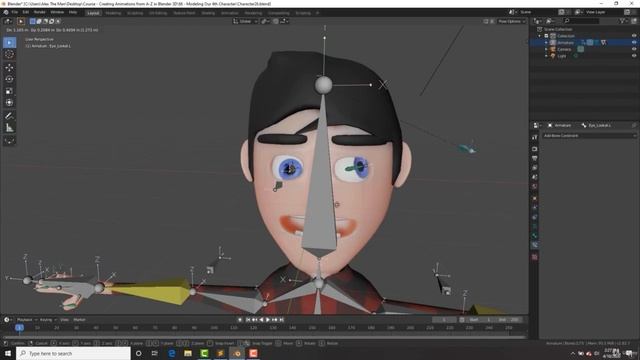Image resolution: width=640 pixels, height=360 pixels.
Task: Open the outliner filter dropdown
Action: point(623,20)
